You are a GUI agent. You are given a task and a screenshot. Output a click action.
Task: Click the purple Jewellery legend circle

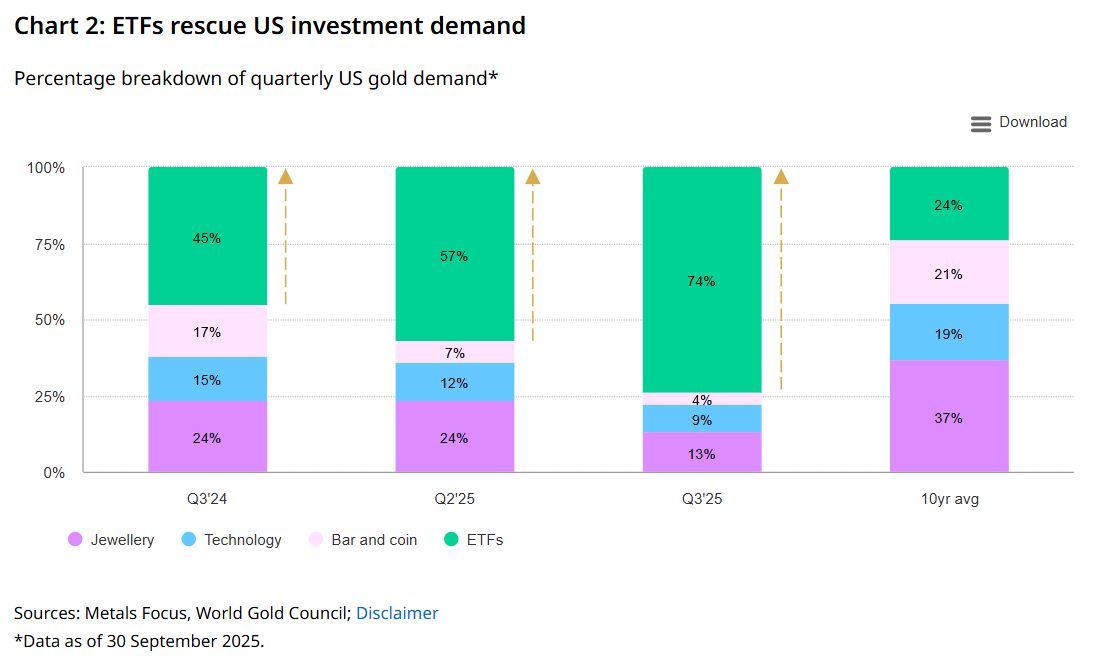pos(74,540)
